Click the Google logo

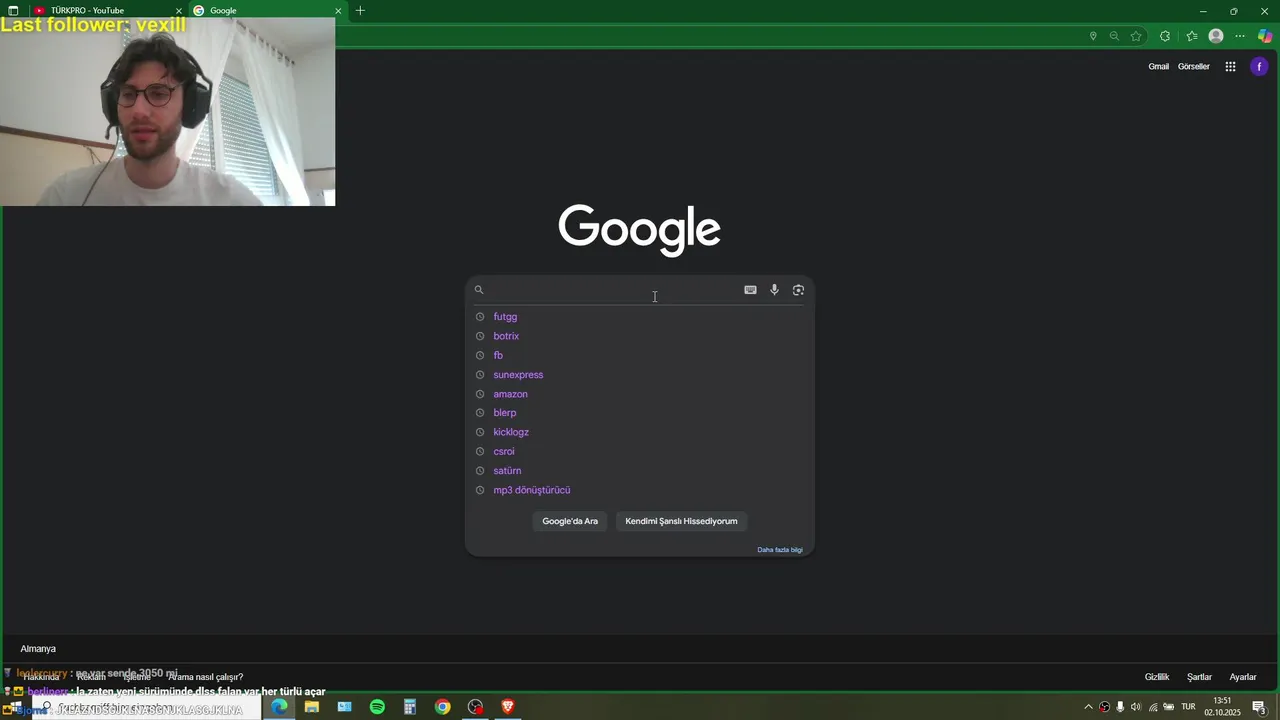[639, 230]
